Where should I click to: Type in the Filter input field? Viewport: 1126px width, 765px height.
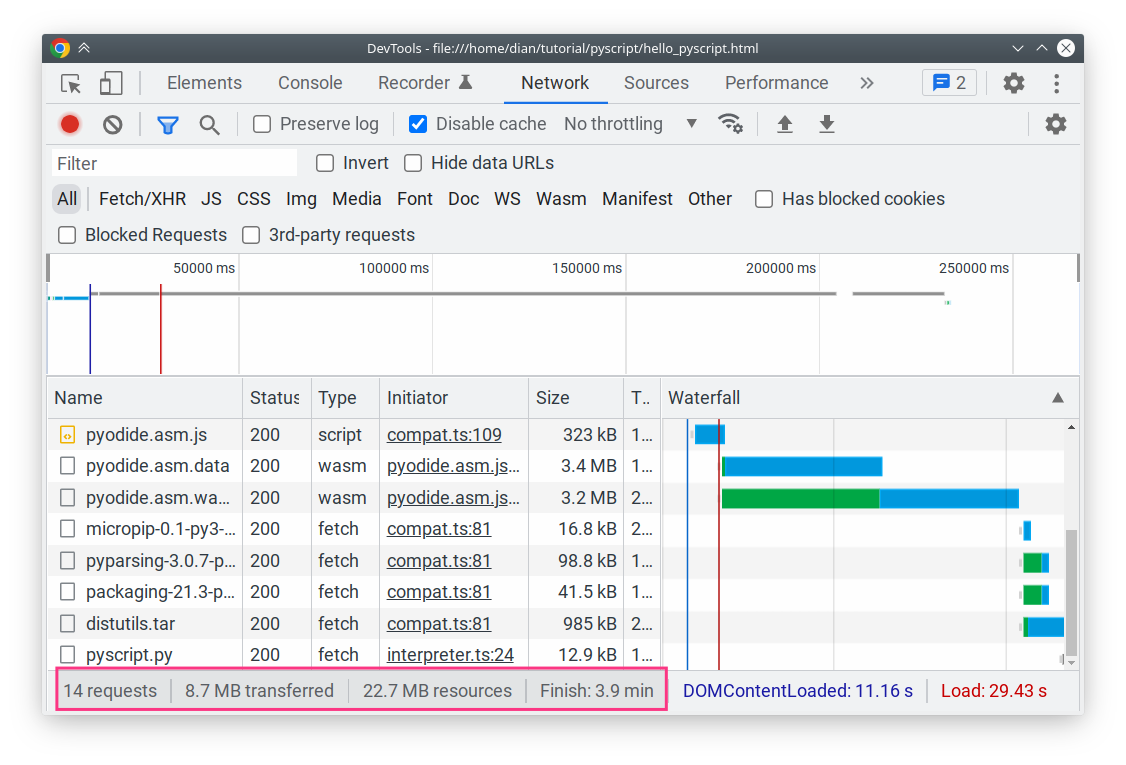[173, 162]
